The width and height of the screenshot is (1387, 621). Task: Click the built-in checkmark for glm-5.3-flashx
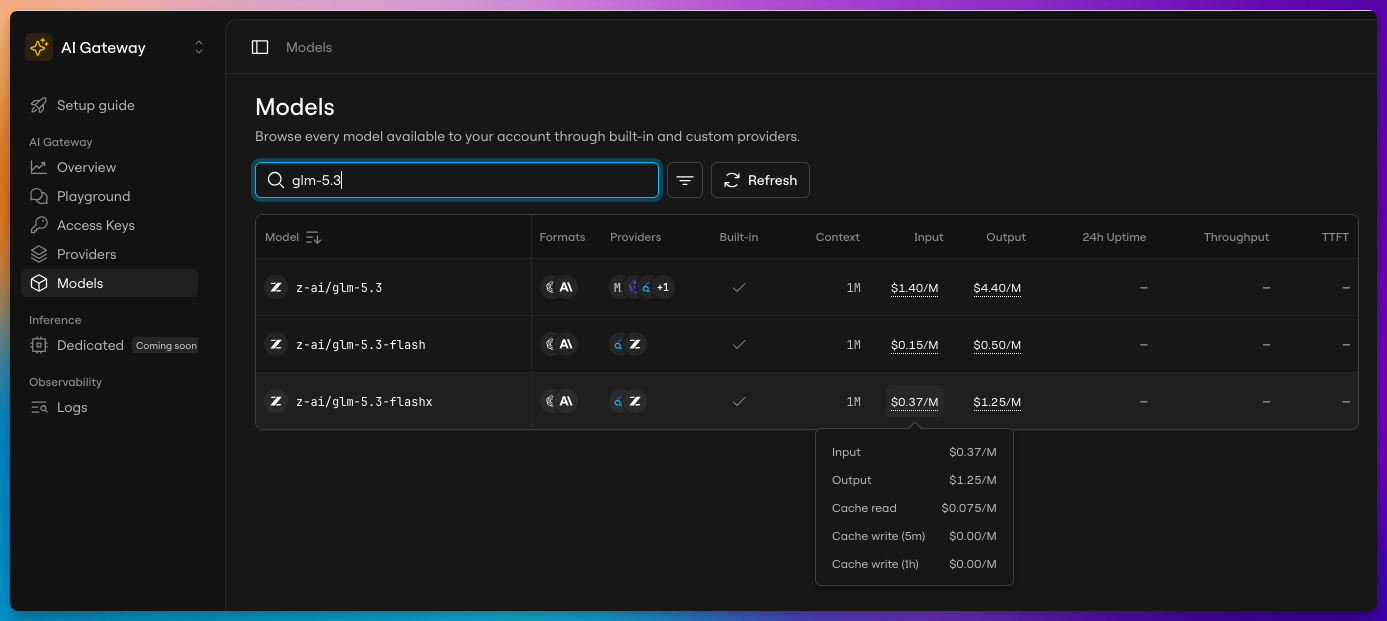tap(739, 401)
